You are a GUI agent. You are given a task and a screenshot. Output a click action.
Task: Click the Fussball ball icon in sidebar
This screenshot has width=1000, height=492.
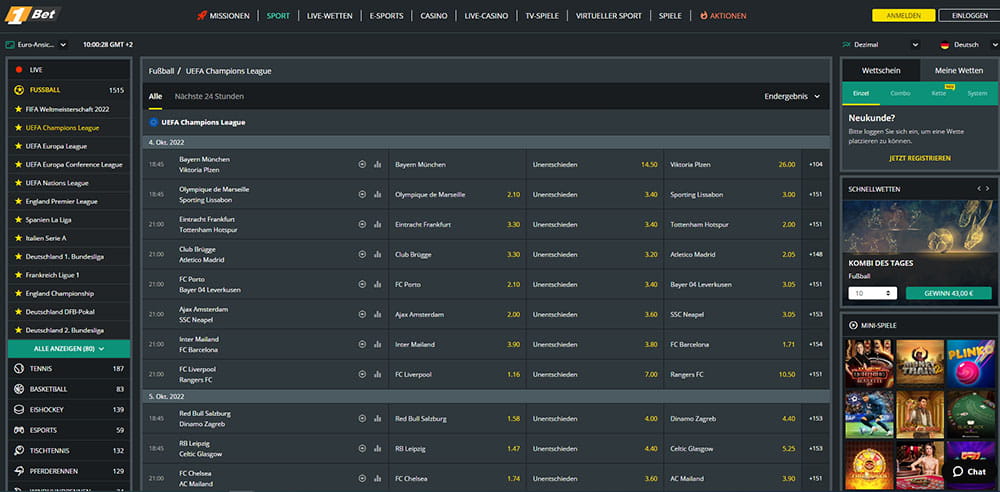pos(18,90)
